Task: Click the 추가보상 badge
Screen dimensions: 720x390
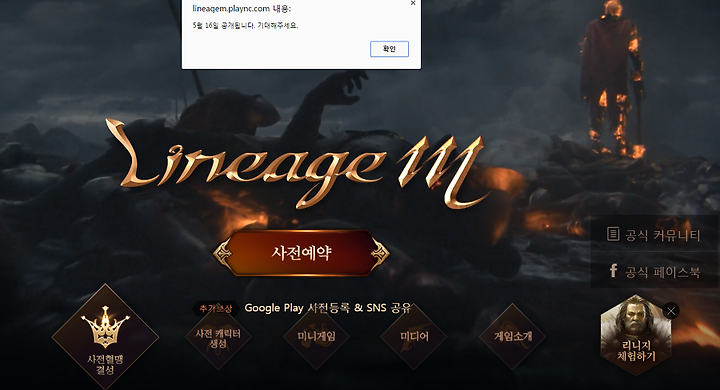Action: (x=215, y=309)
